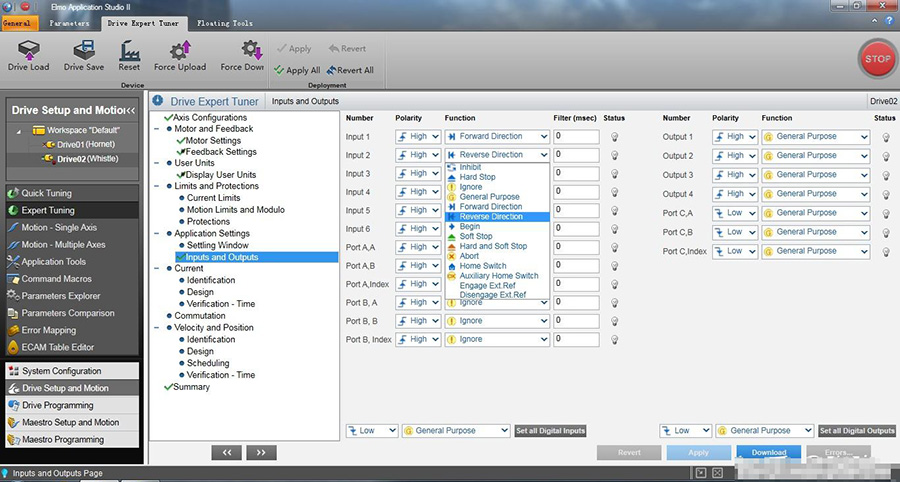Toggle the Output 1 status bulb indicator

(885, 137)
